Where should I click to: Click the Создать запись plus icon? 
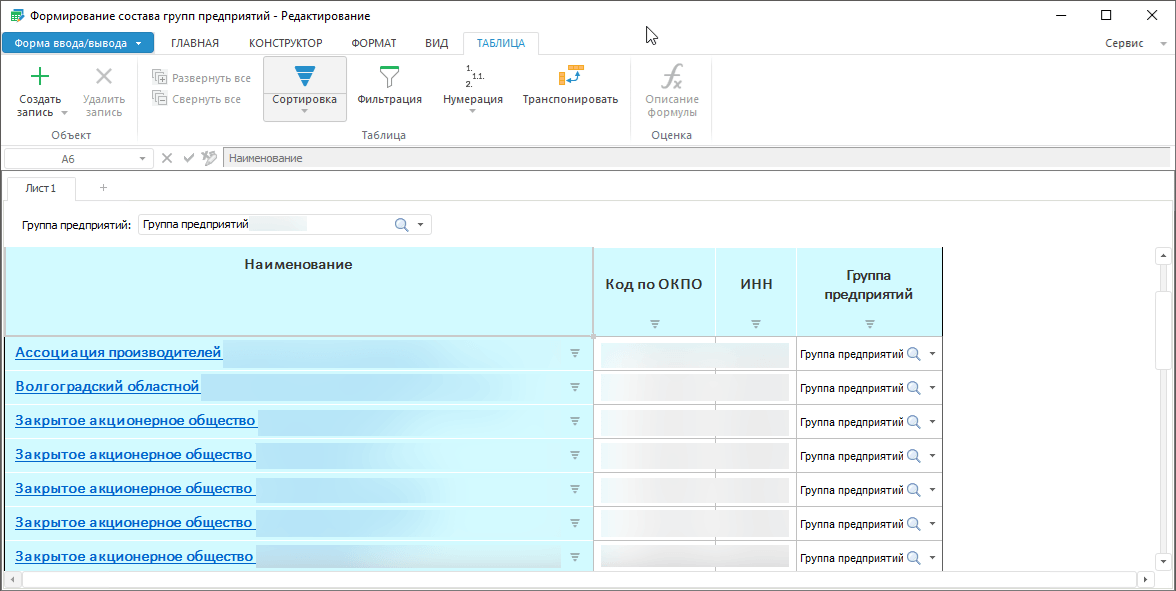[40, 76]
